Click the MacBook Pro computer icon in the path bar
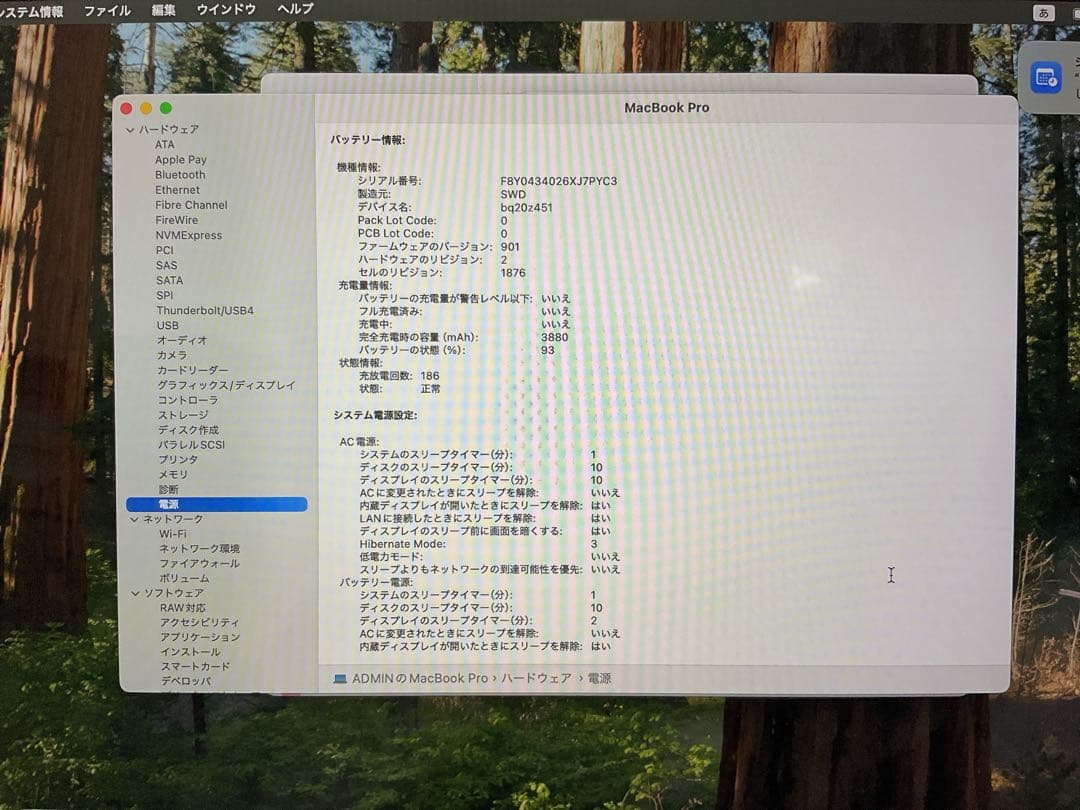The image size is (1080, 810). (x=340, y=678)
